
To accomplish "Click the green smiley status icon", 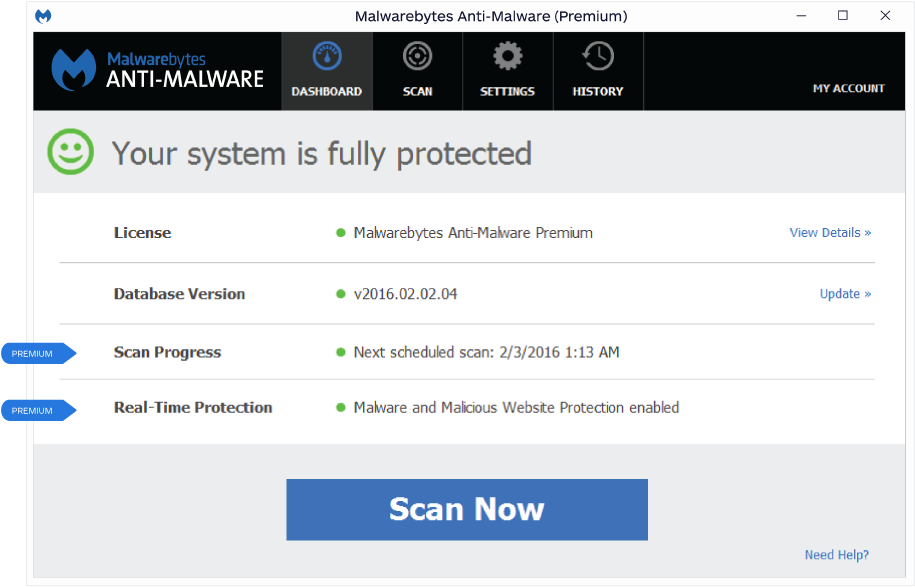I will tap(71, 153).
